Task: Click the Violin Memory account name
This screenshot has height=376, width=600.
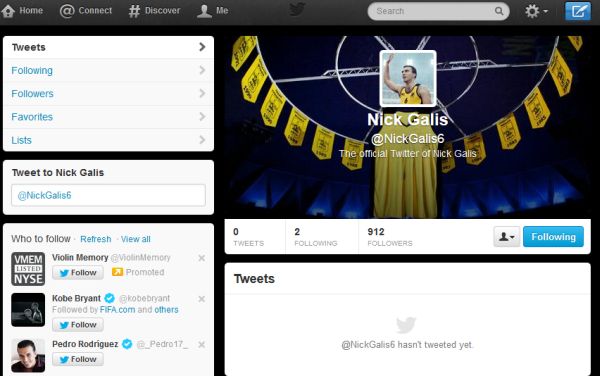Action: (x=80, y=258)
